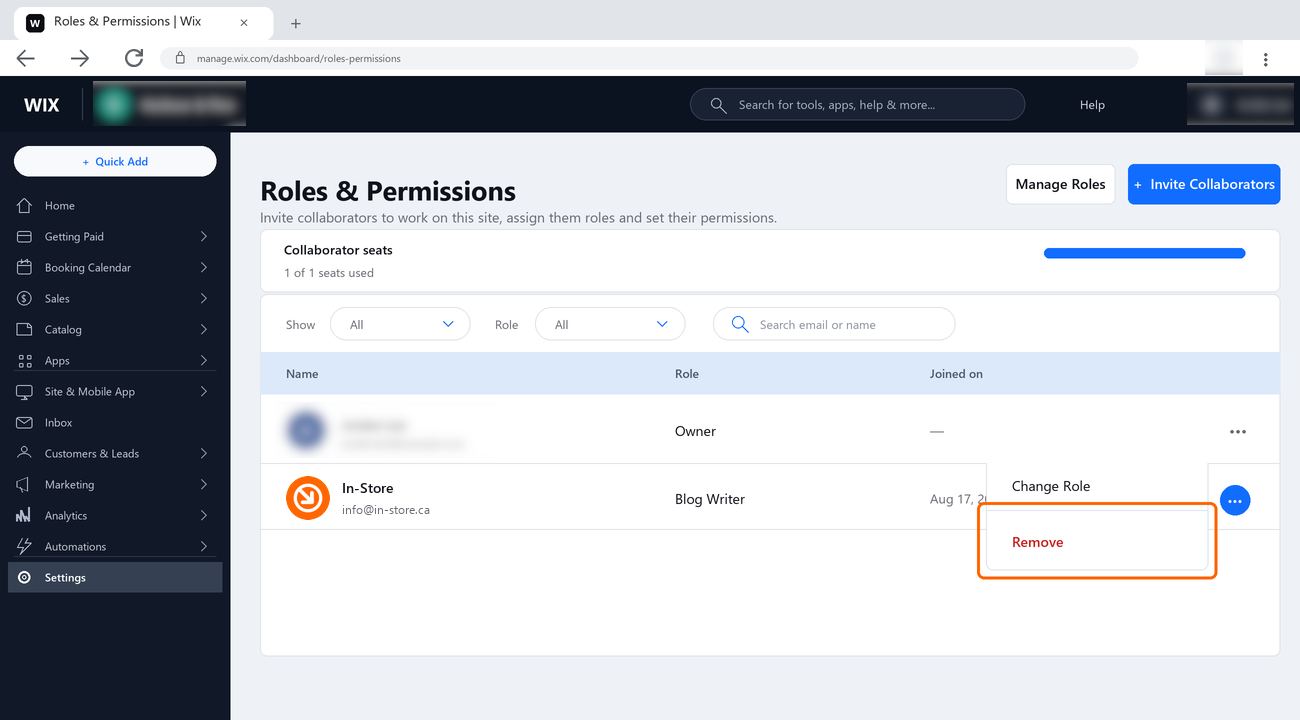Screen dimensions: 1300x720
Task: Expand the Analytics submenu chevron
Action: pyautogui.click(x=204, y=516)
